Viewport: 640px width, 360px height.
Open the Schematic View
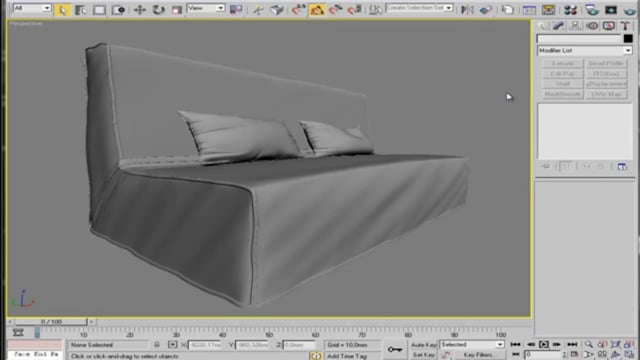click(549, 9)
